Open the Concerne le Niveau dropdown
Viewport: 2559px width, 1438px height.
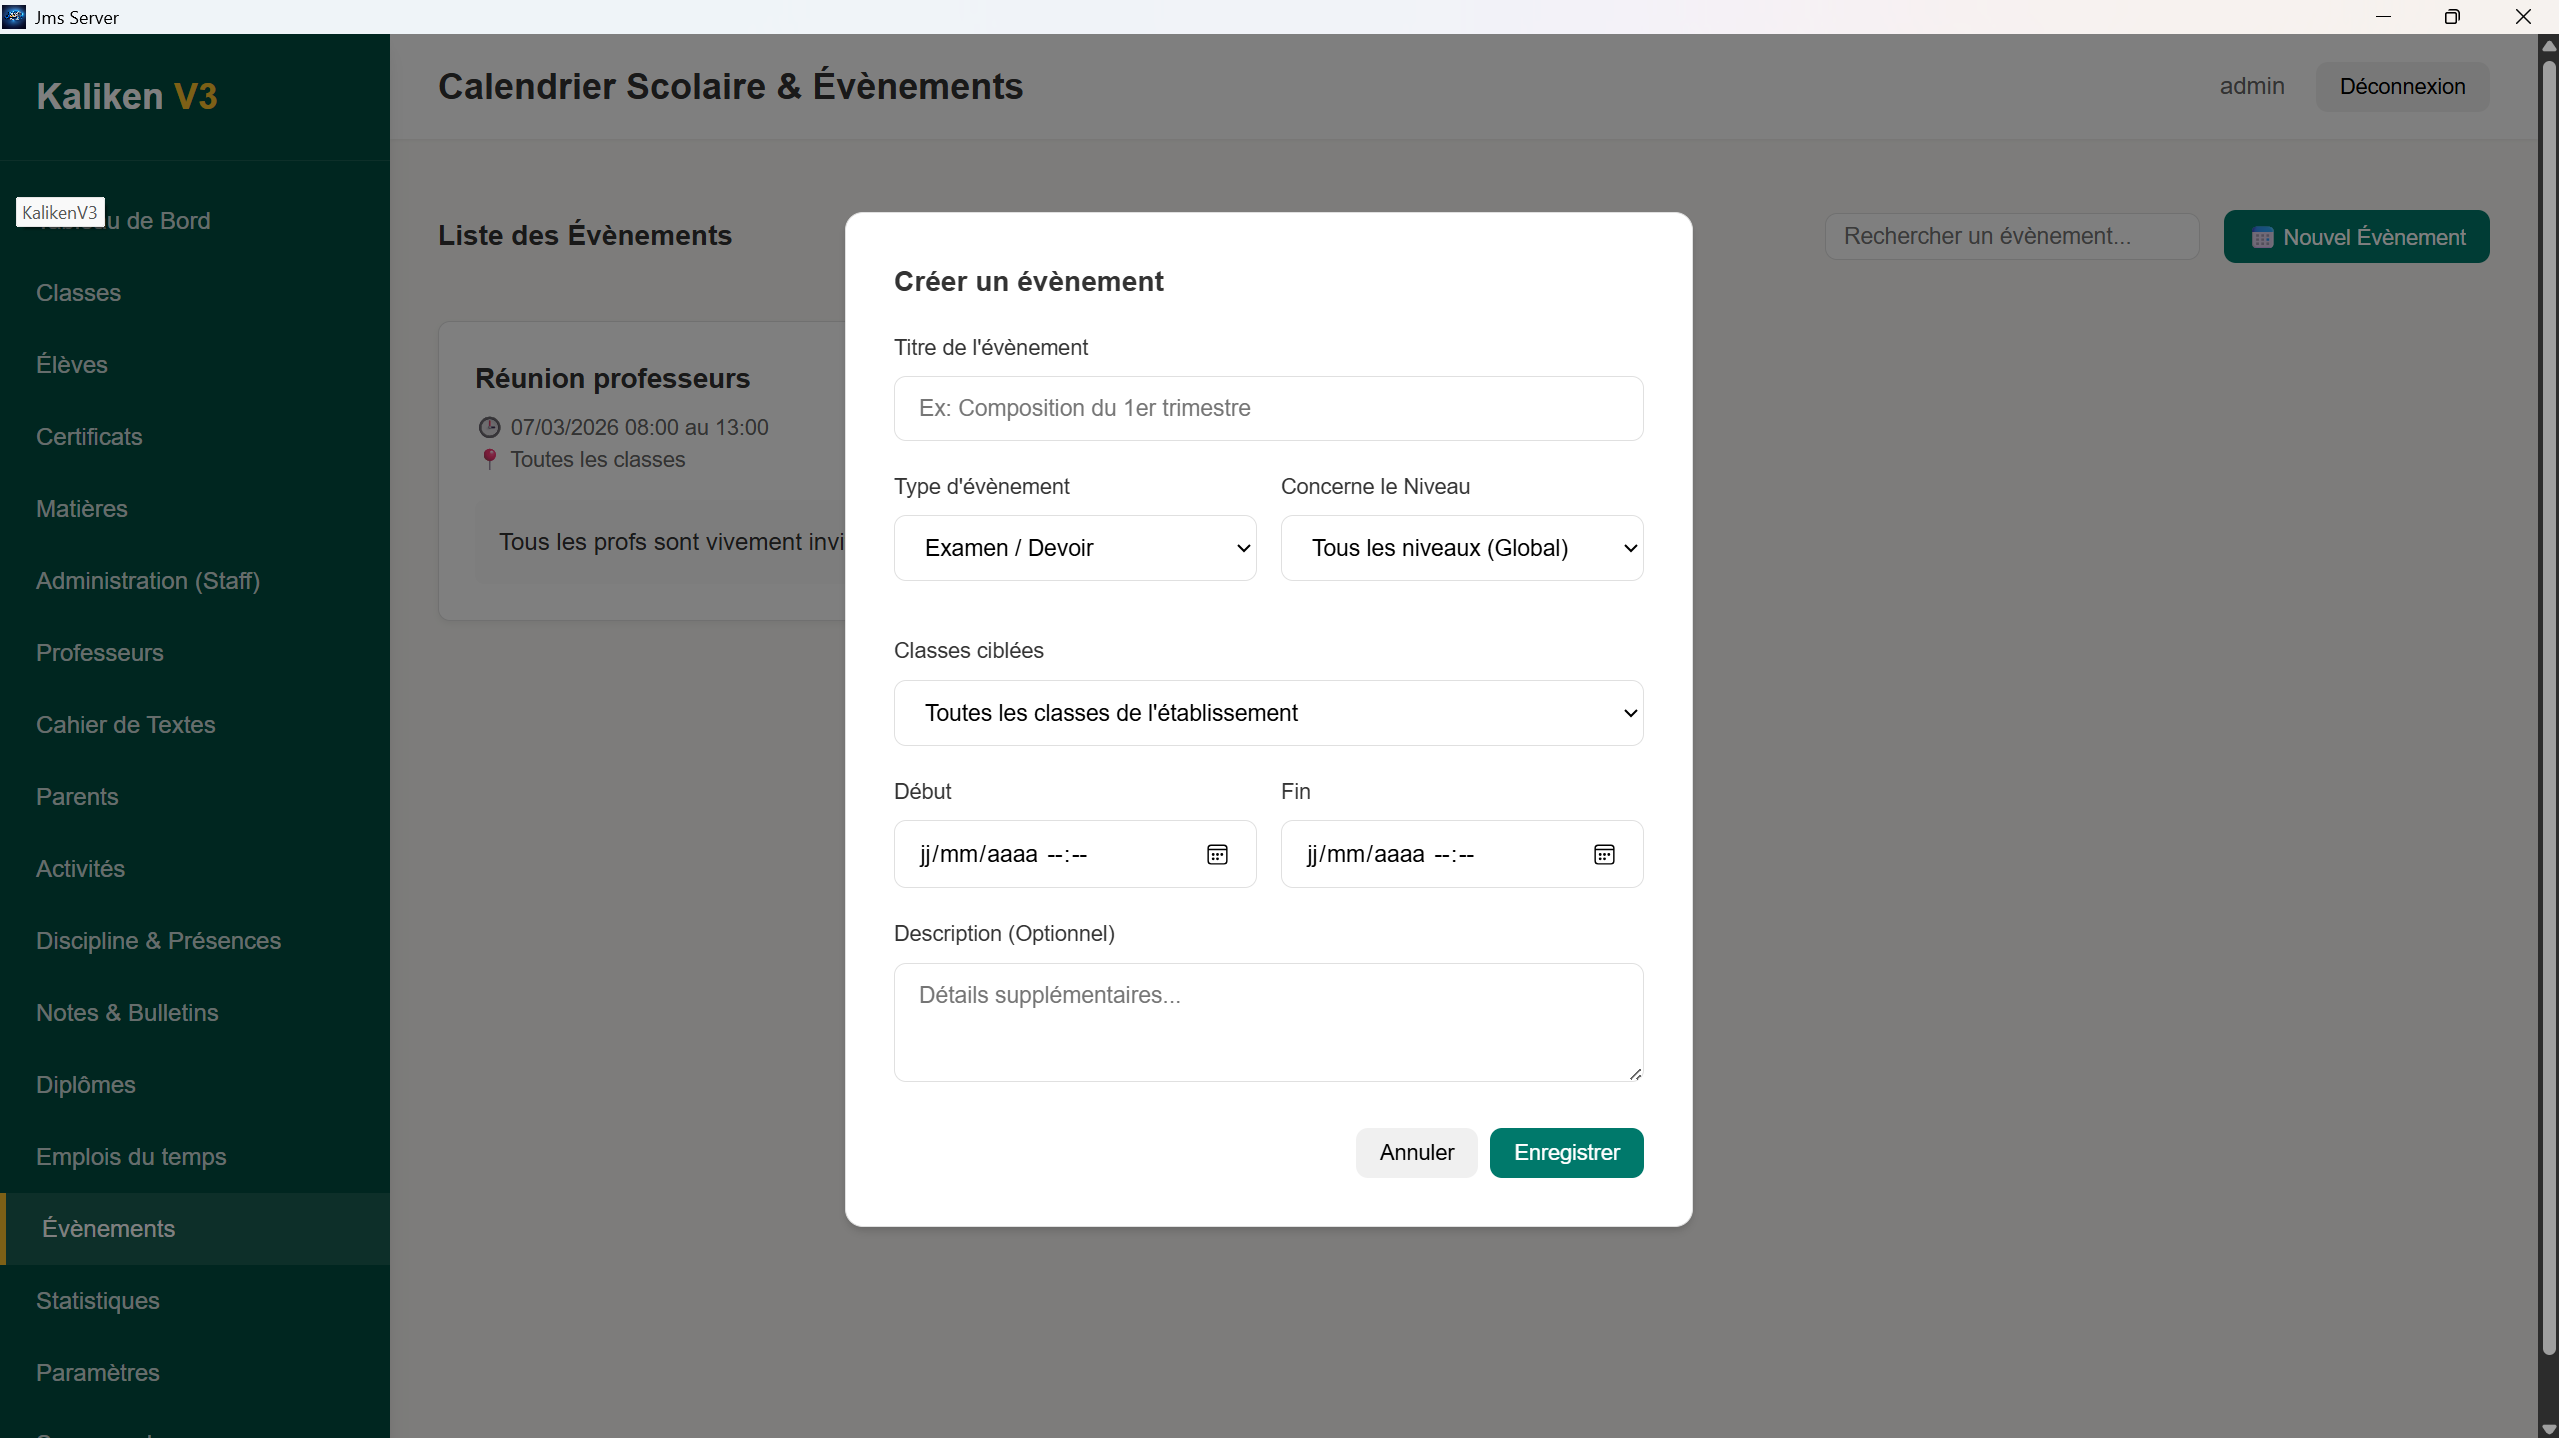point(1461,548)
